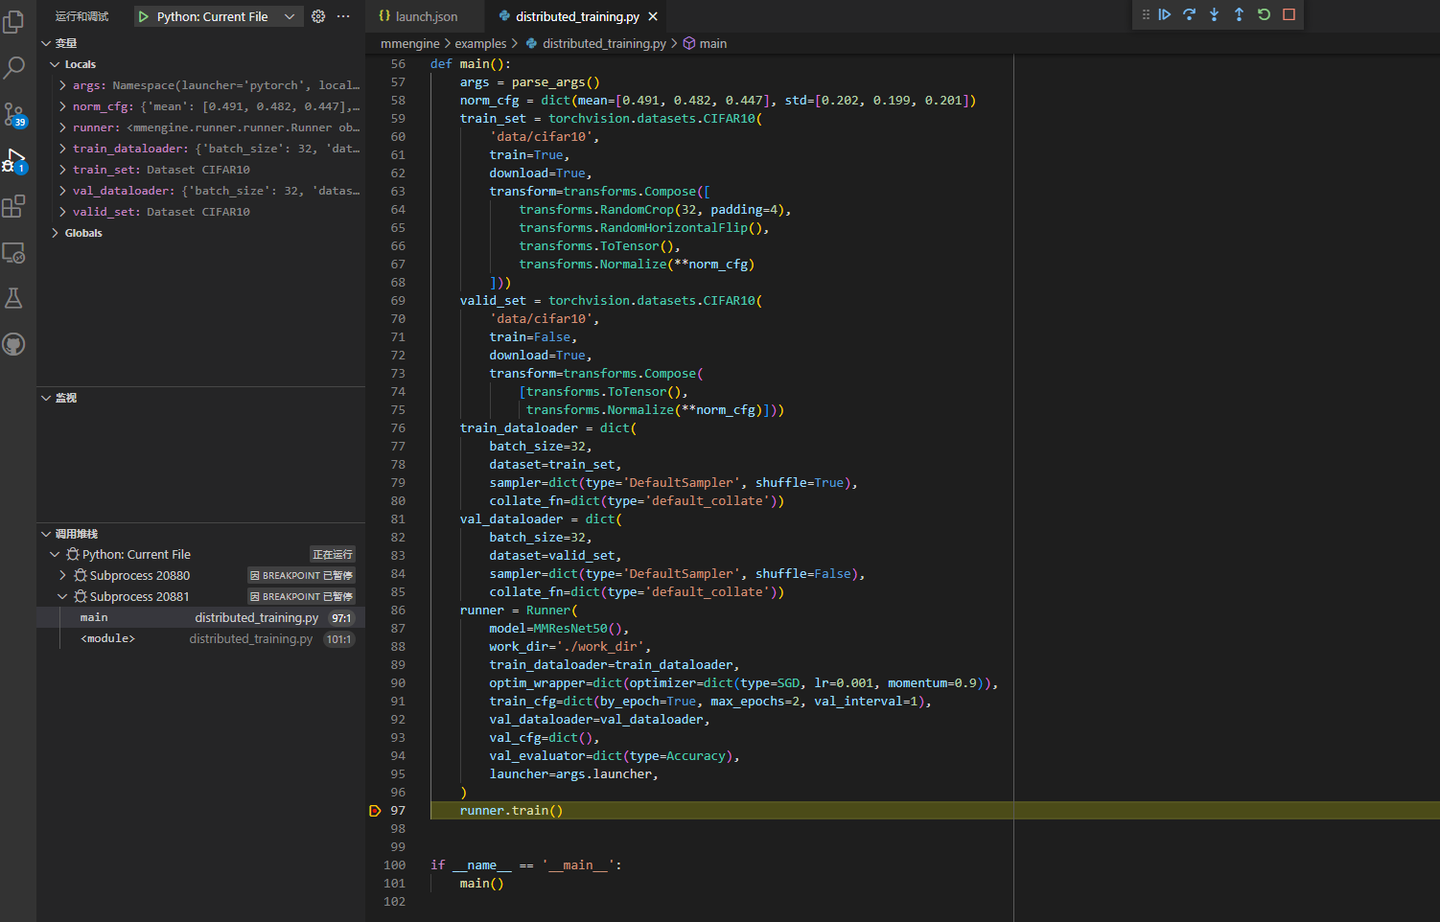Continue execution in debug toolbar
Screen dimensions: 1440x922
(x=1164, y=15)
